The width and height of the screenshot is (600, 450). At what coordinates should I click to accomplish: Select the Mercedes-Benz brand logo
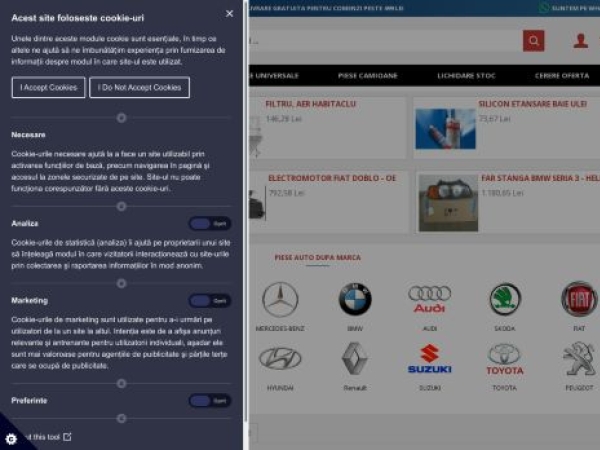coord(280,300)
